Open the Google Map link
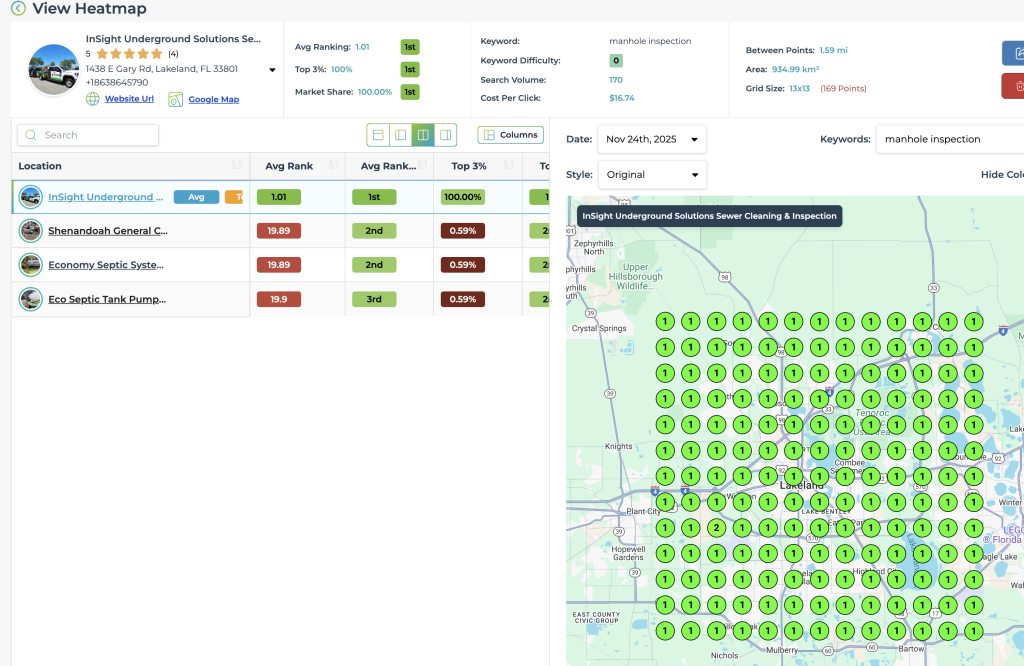The image size is (1024, 666). (214, 99)
